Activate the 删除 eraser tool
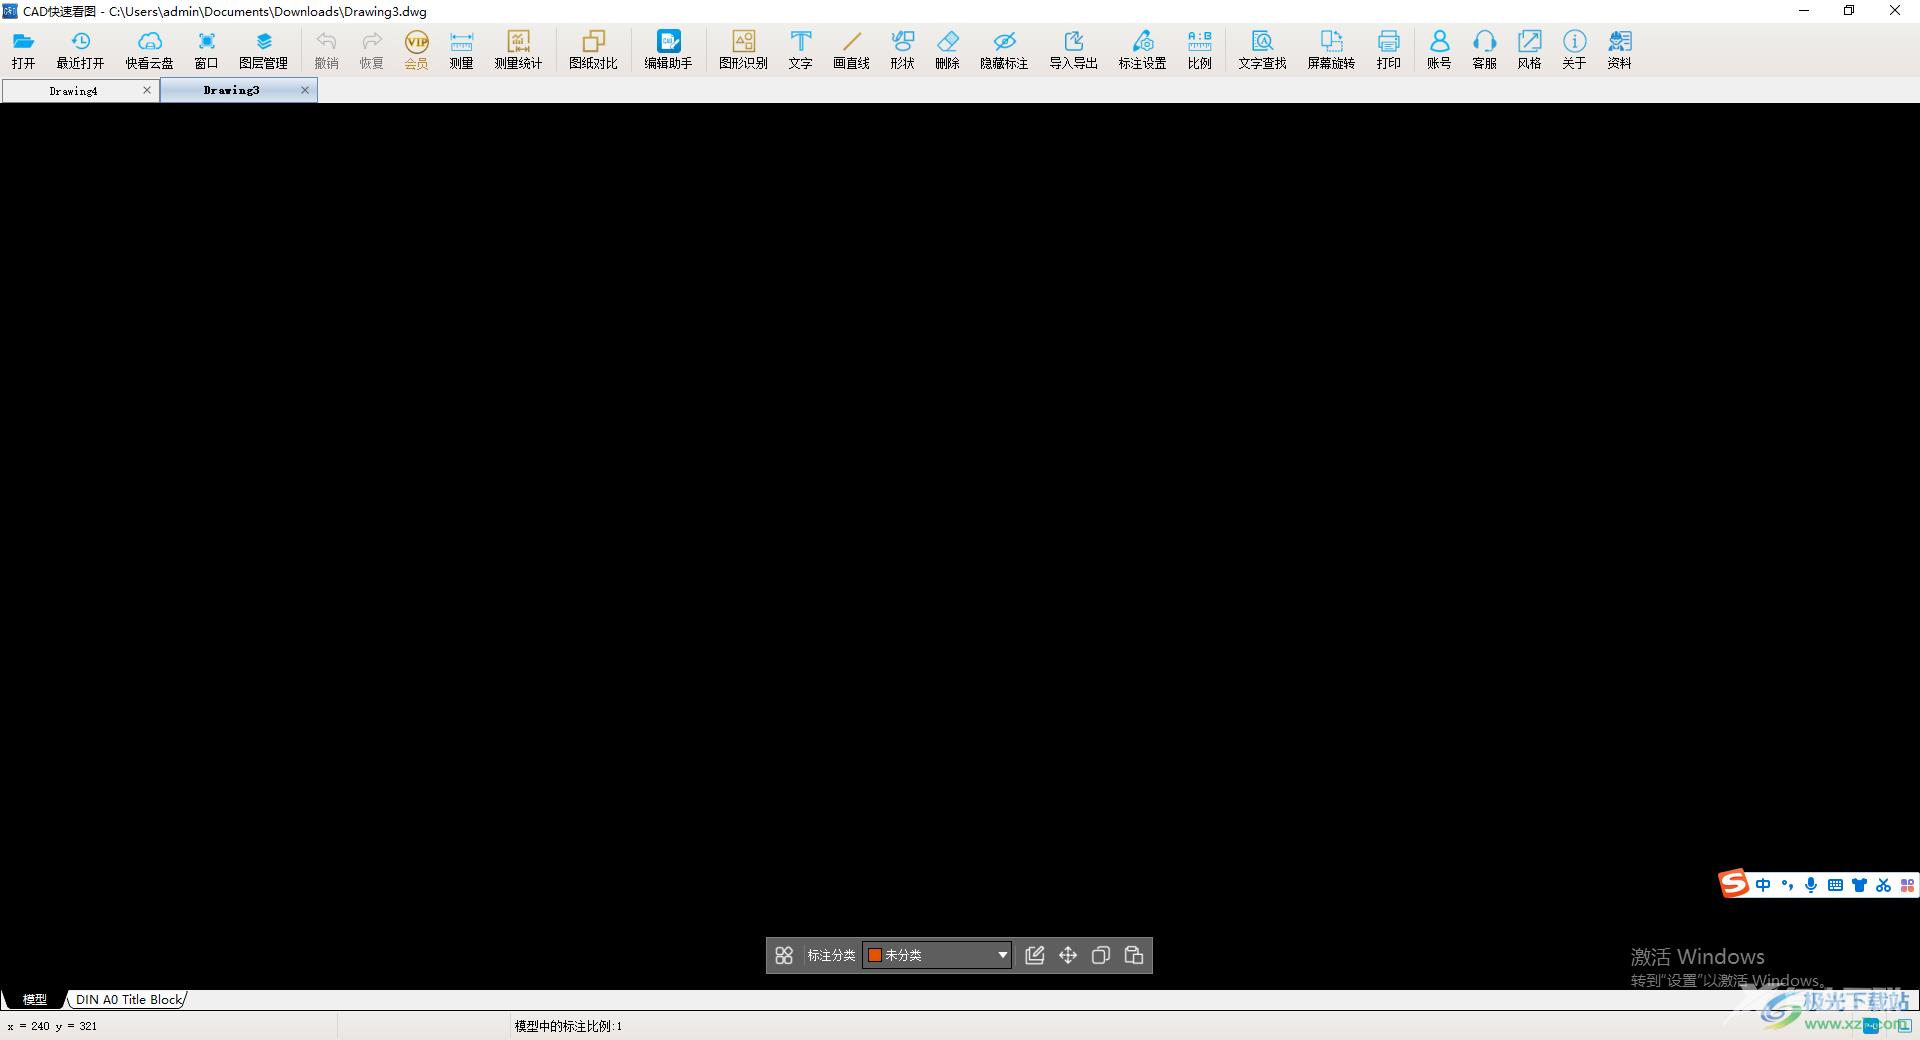 tap(947, 49)
